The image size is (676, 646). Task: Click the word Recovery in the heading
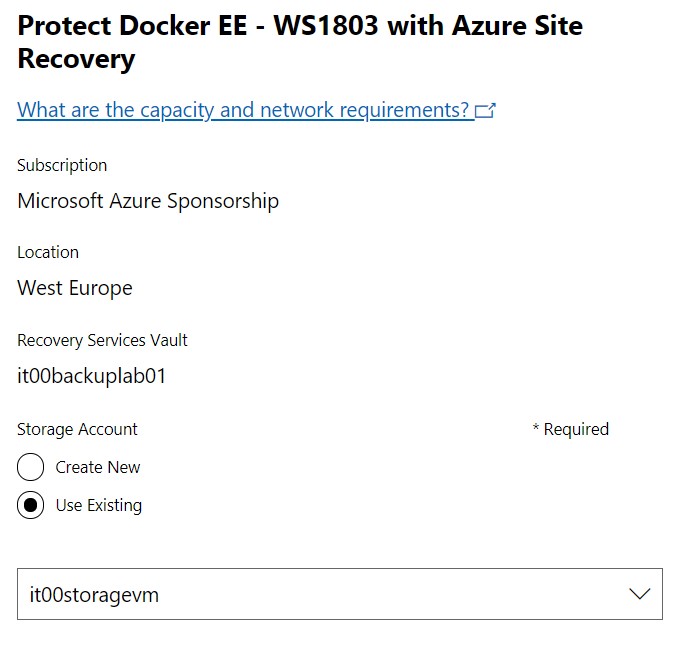pos(76,59)
